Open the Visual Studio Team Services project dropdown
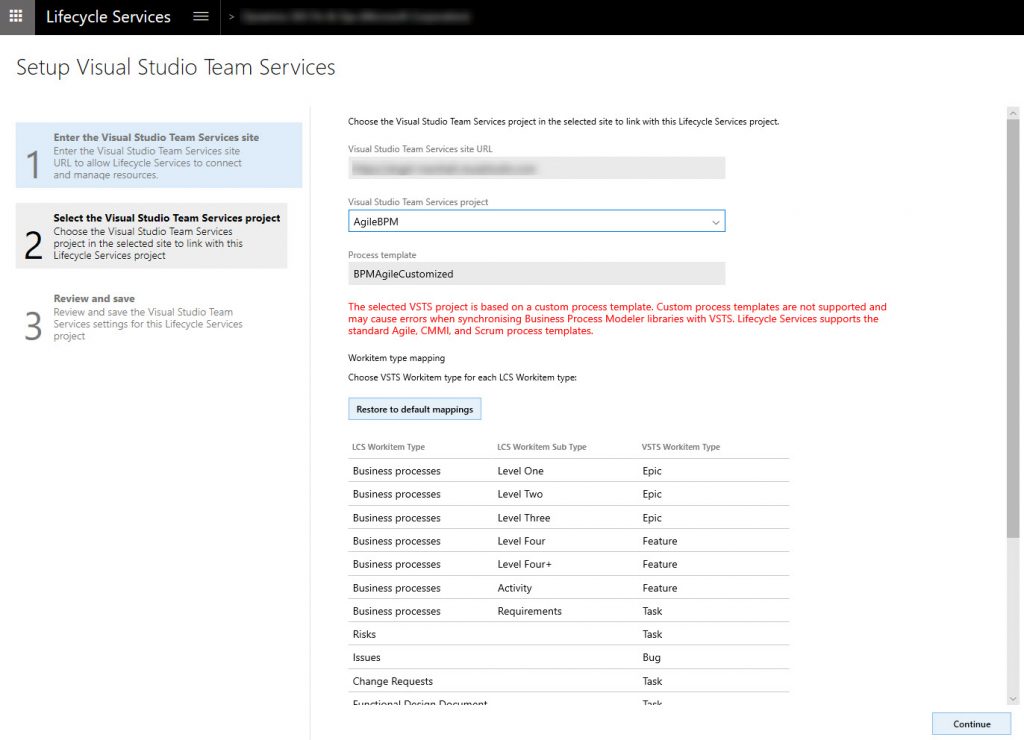Screen dimensions: 1024x740 coord(536,221)
